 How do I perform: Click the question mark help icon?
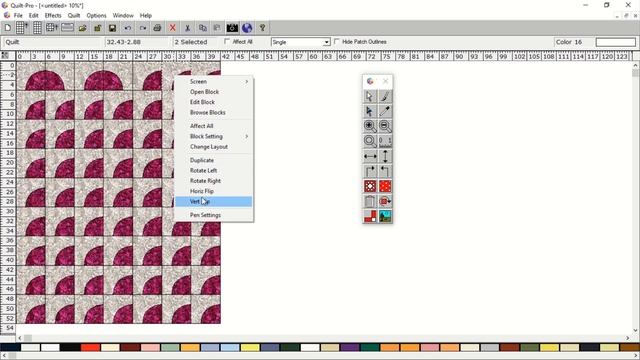pos(262,28)
